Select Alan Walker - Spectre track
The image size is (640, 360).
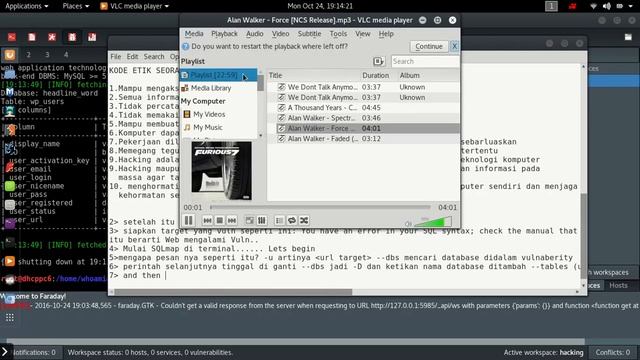point(363,118)
